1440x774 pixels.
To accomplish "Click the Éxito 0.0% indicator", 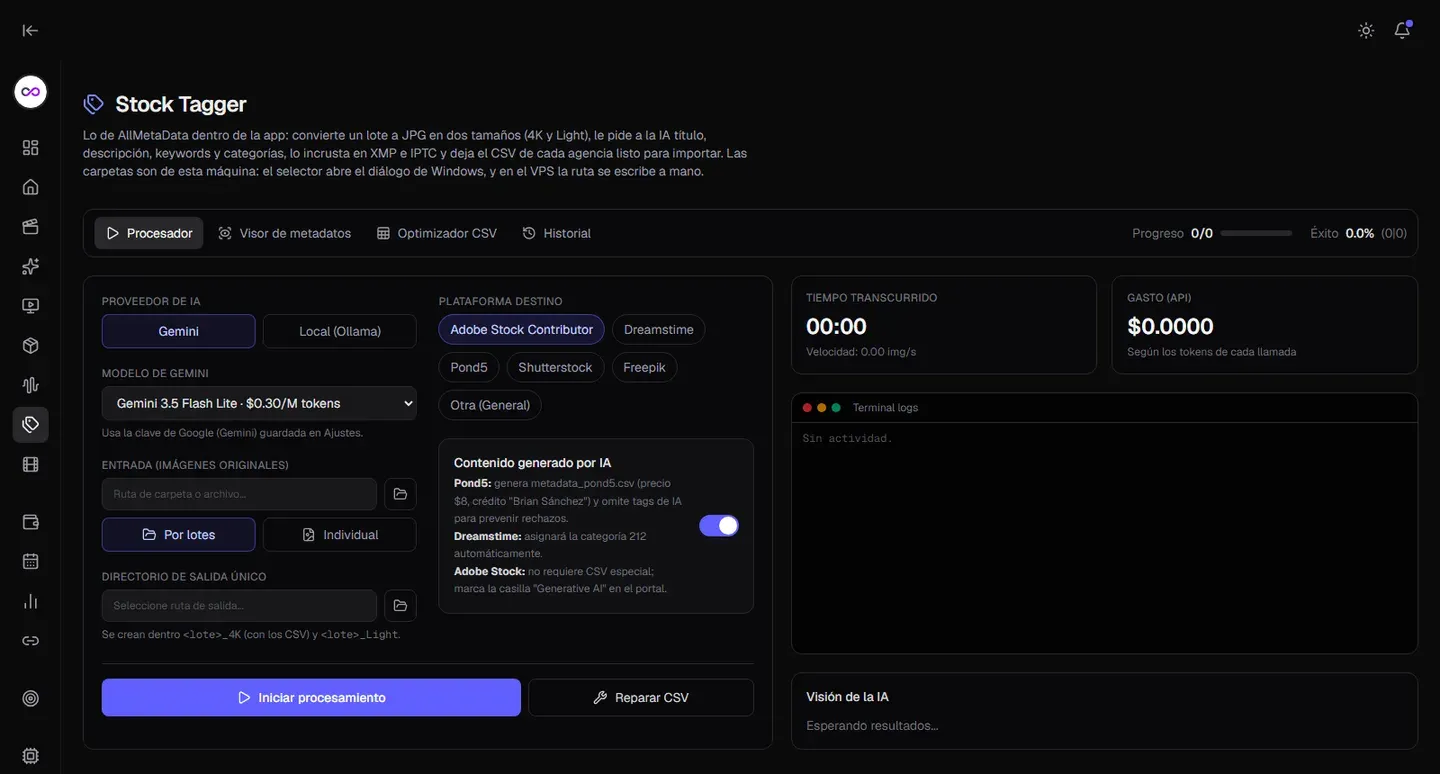I will pyautogui.click(x=1358, y=233).
